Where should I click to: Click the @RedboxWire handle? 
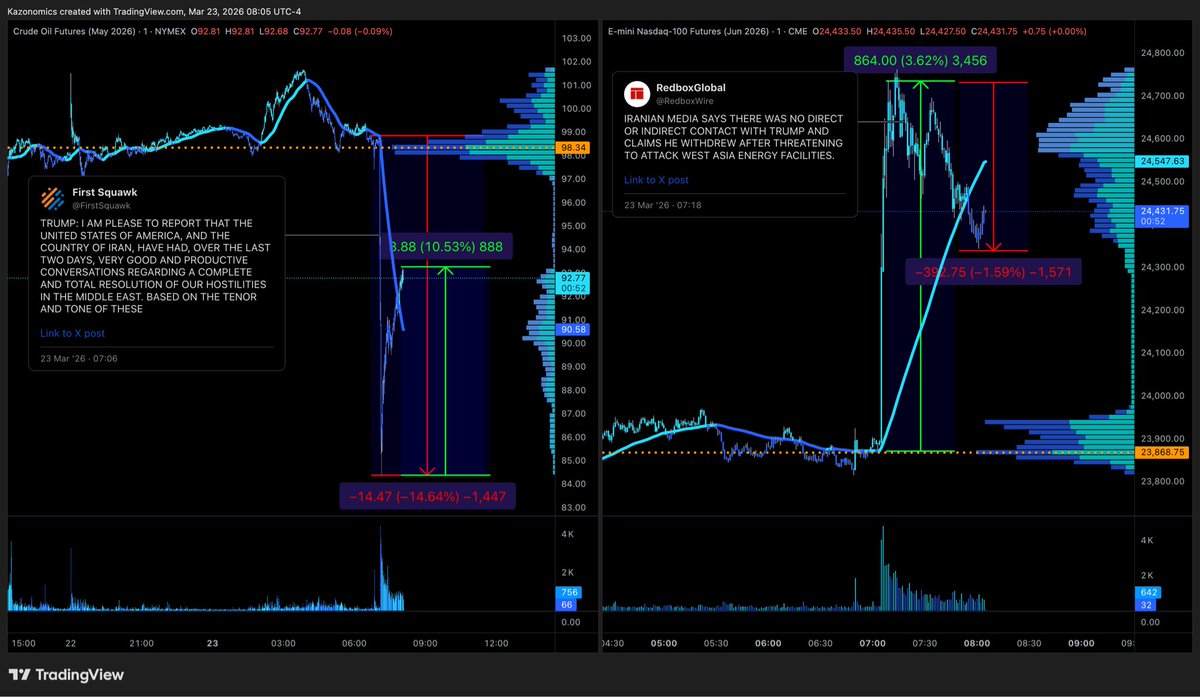[684, 101]
